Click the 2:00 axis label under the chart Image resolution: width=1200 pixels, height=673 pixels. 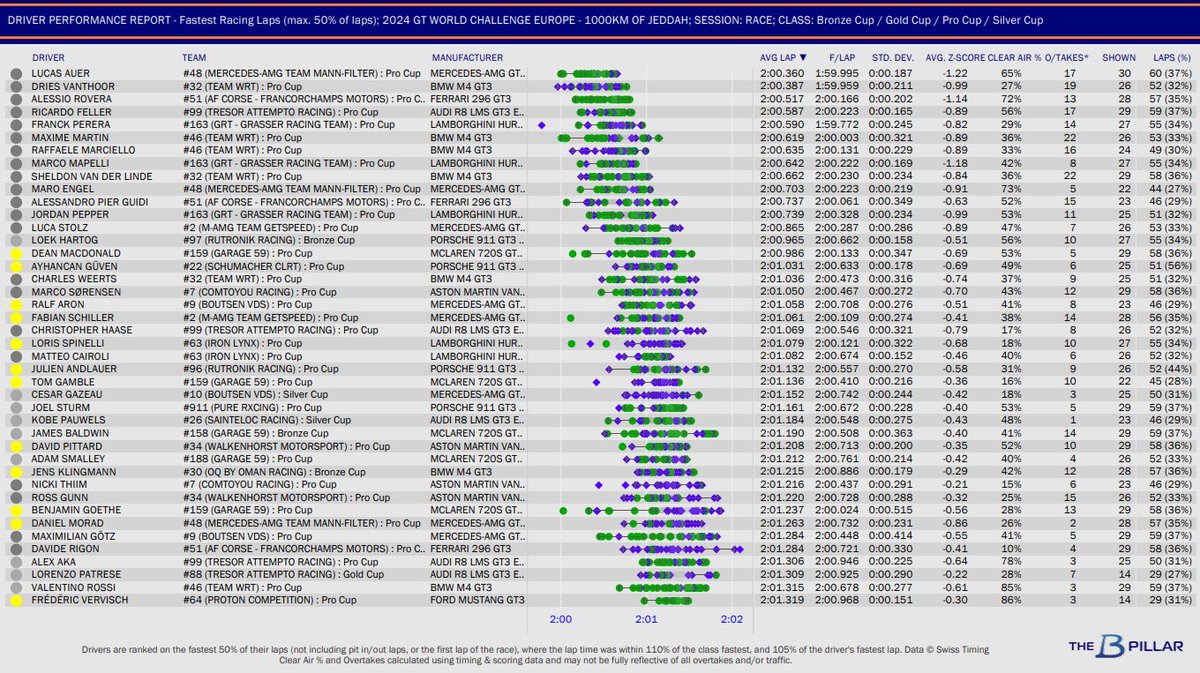click(x=560, y=619)
